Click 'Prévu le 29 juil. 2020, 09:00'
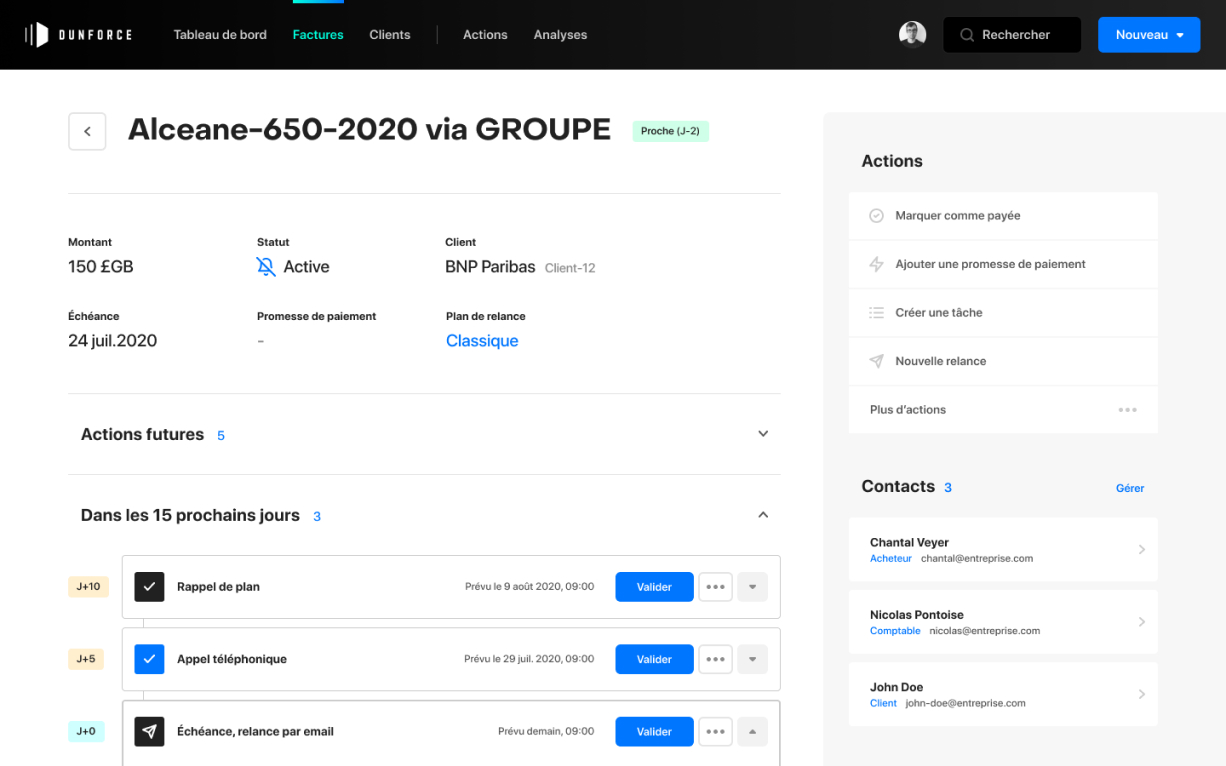Image resolution: width=1226 pixels, height=766 pixels. coord(529,659)
